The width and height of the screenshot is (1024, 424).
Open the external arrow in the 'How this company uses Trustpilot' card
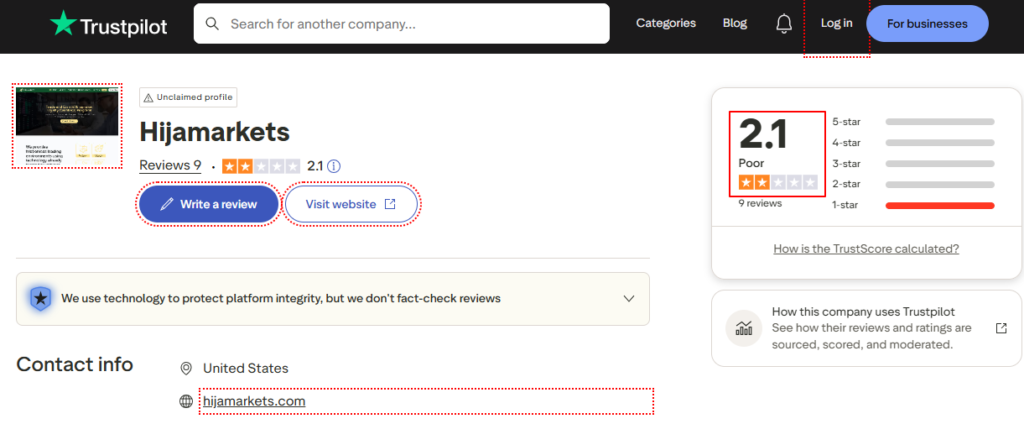click(x=1001, y=328)
